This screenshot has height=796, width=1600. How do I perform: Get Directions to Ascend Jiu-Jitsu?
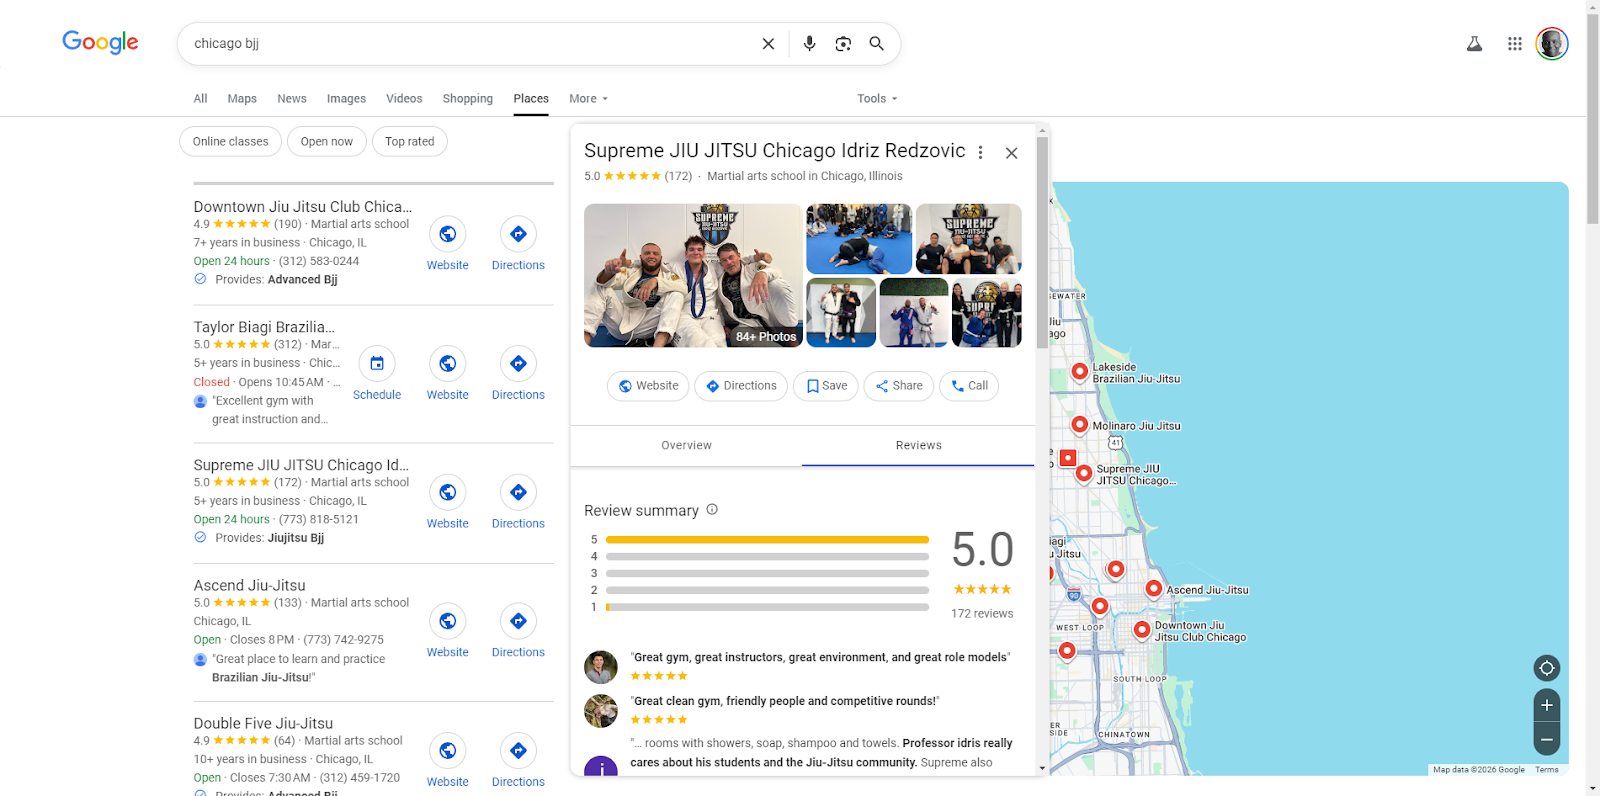pos(518,631)
